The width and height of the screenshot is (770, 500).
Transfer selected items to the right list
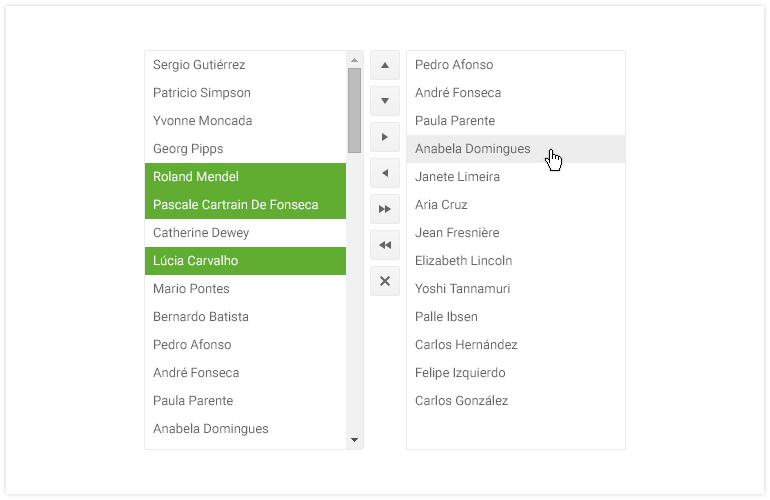click(385, 137)
